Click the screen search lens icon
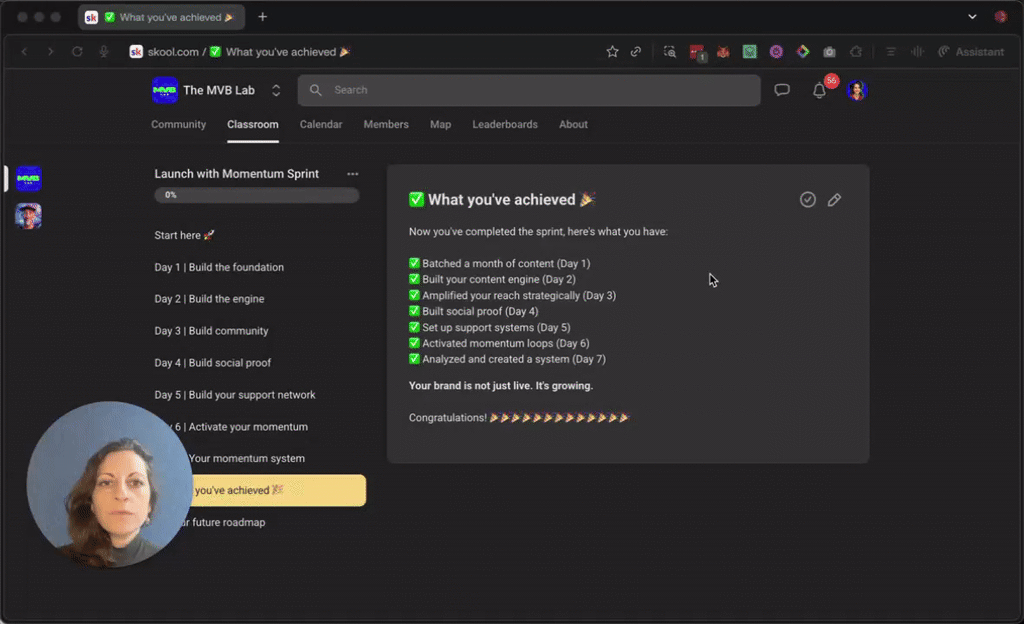1024x624 pixels. click(669, 52)
